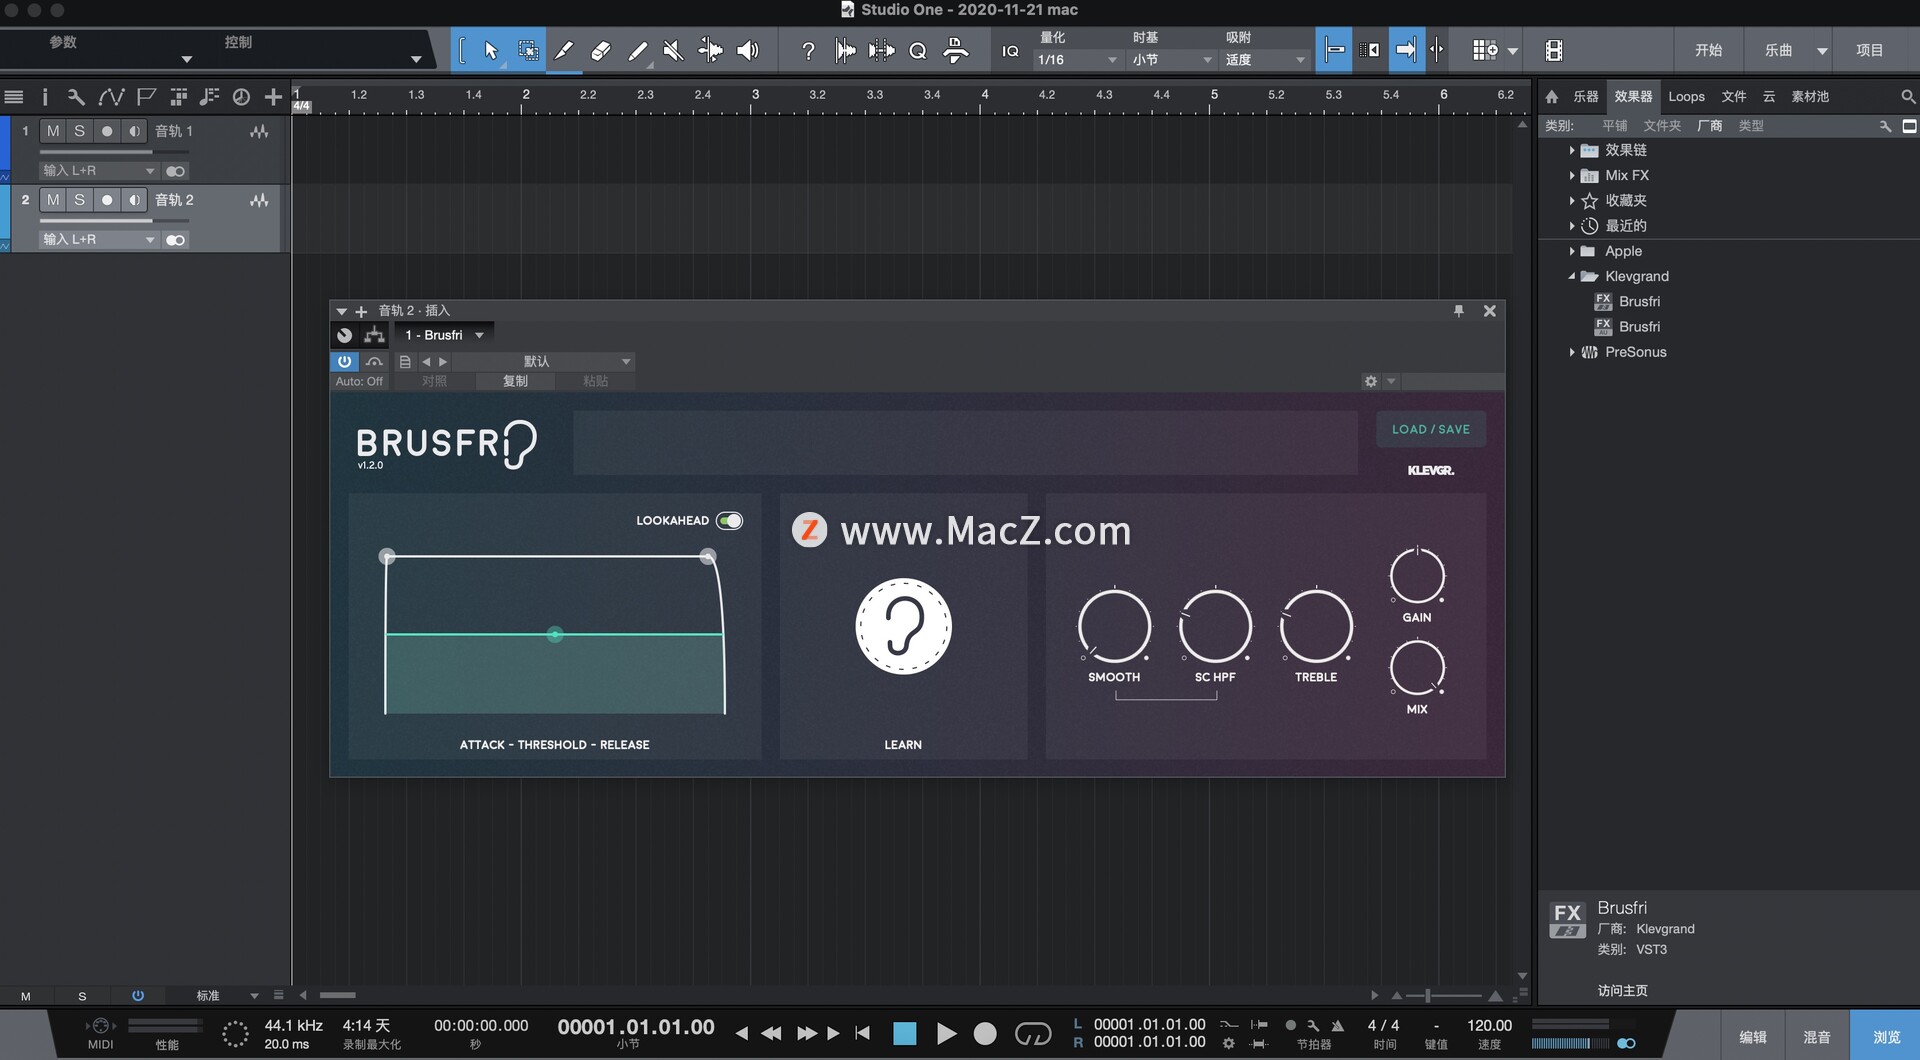The width and height of the screenshot is (1920, 1060).
Task: Open the marker track flag icon
Action: [x=146, y=97]
